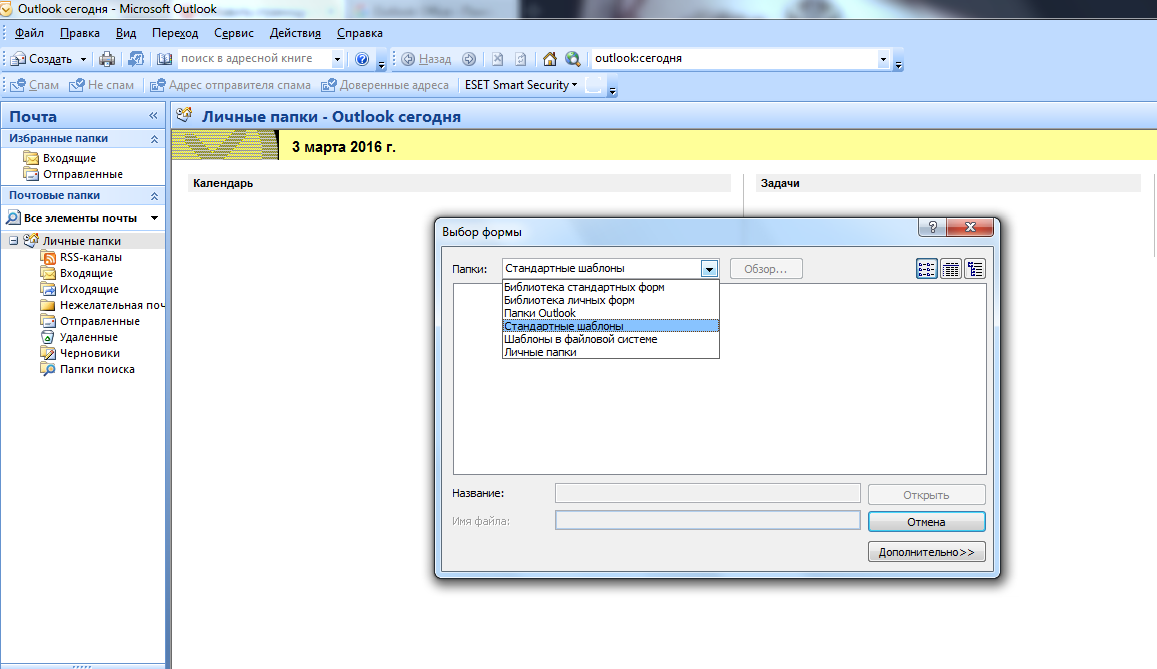This screenshot has height=669, width=1157.
Task: Open the Сервис menu
Action: (234, 33)
